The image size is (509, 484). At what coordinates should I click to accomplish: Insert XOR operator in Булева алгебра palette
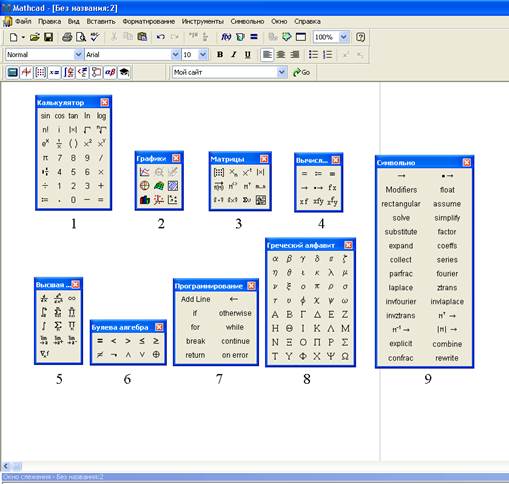pos(156,355)
